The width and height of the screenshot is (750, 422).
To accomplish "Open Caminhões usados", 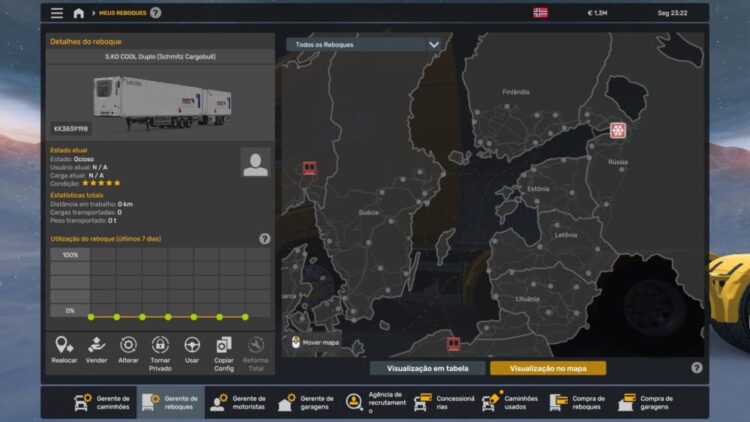I will tap(510, 402).
